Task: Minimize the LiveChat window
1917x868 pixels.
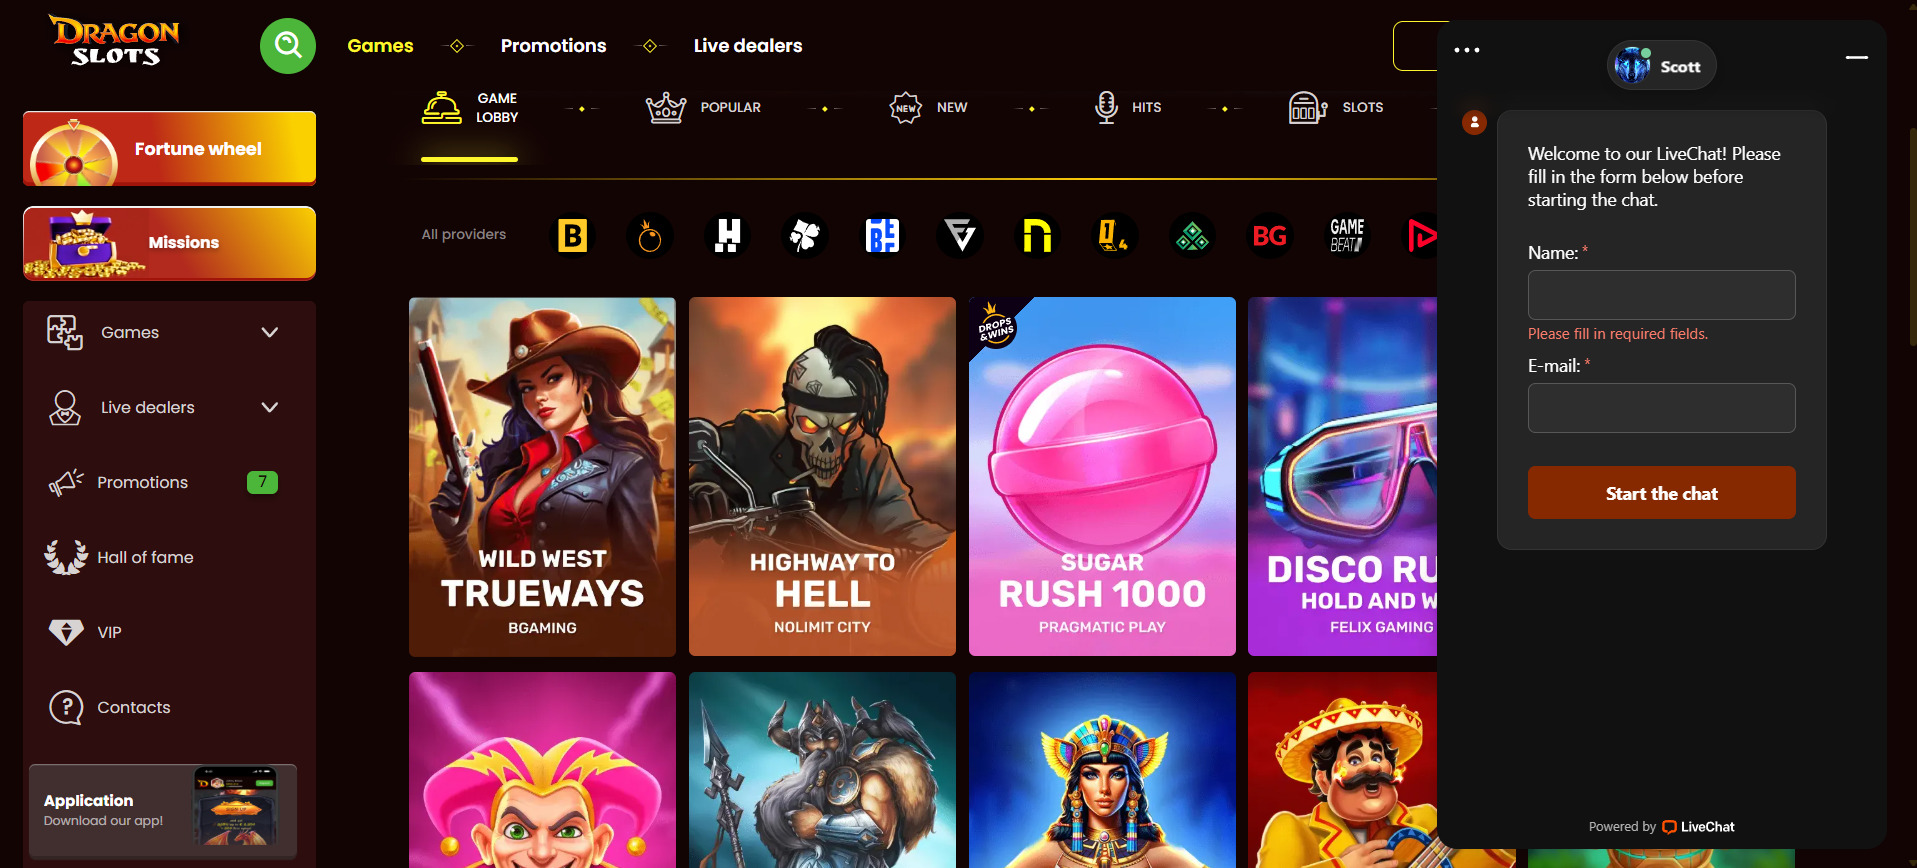Action: [x=1857, y=58]
